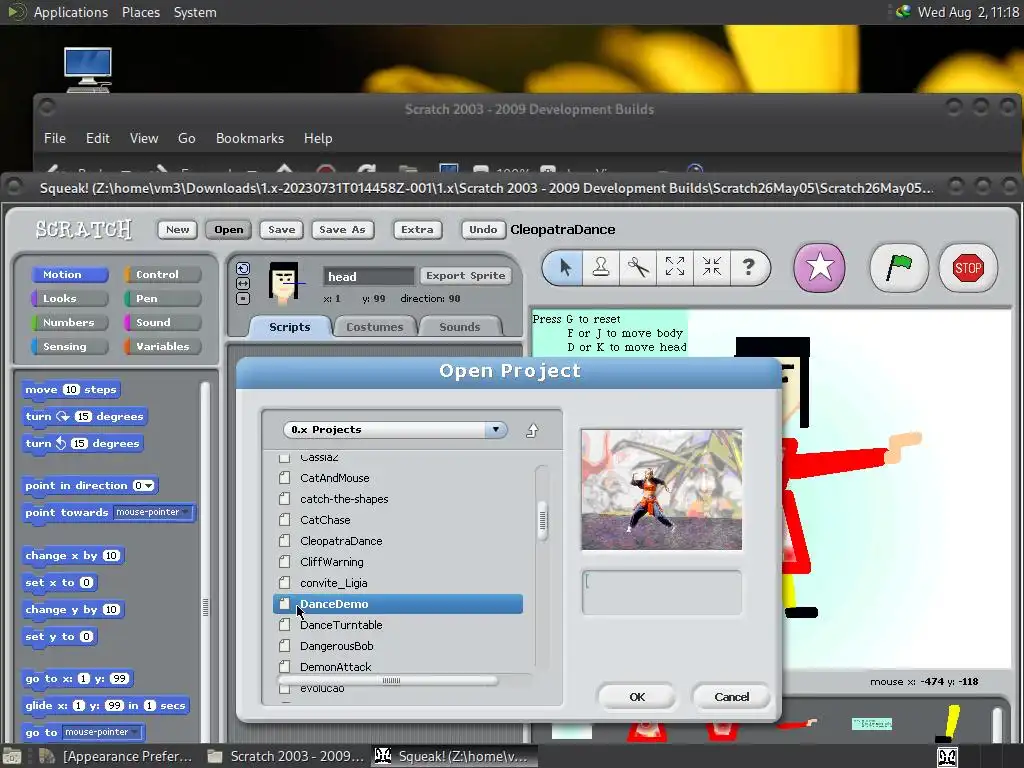Screen dimensions: 1024x768
Task: Select the scissors delete tool
Action: 638,267
